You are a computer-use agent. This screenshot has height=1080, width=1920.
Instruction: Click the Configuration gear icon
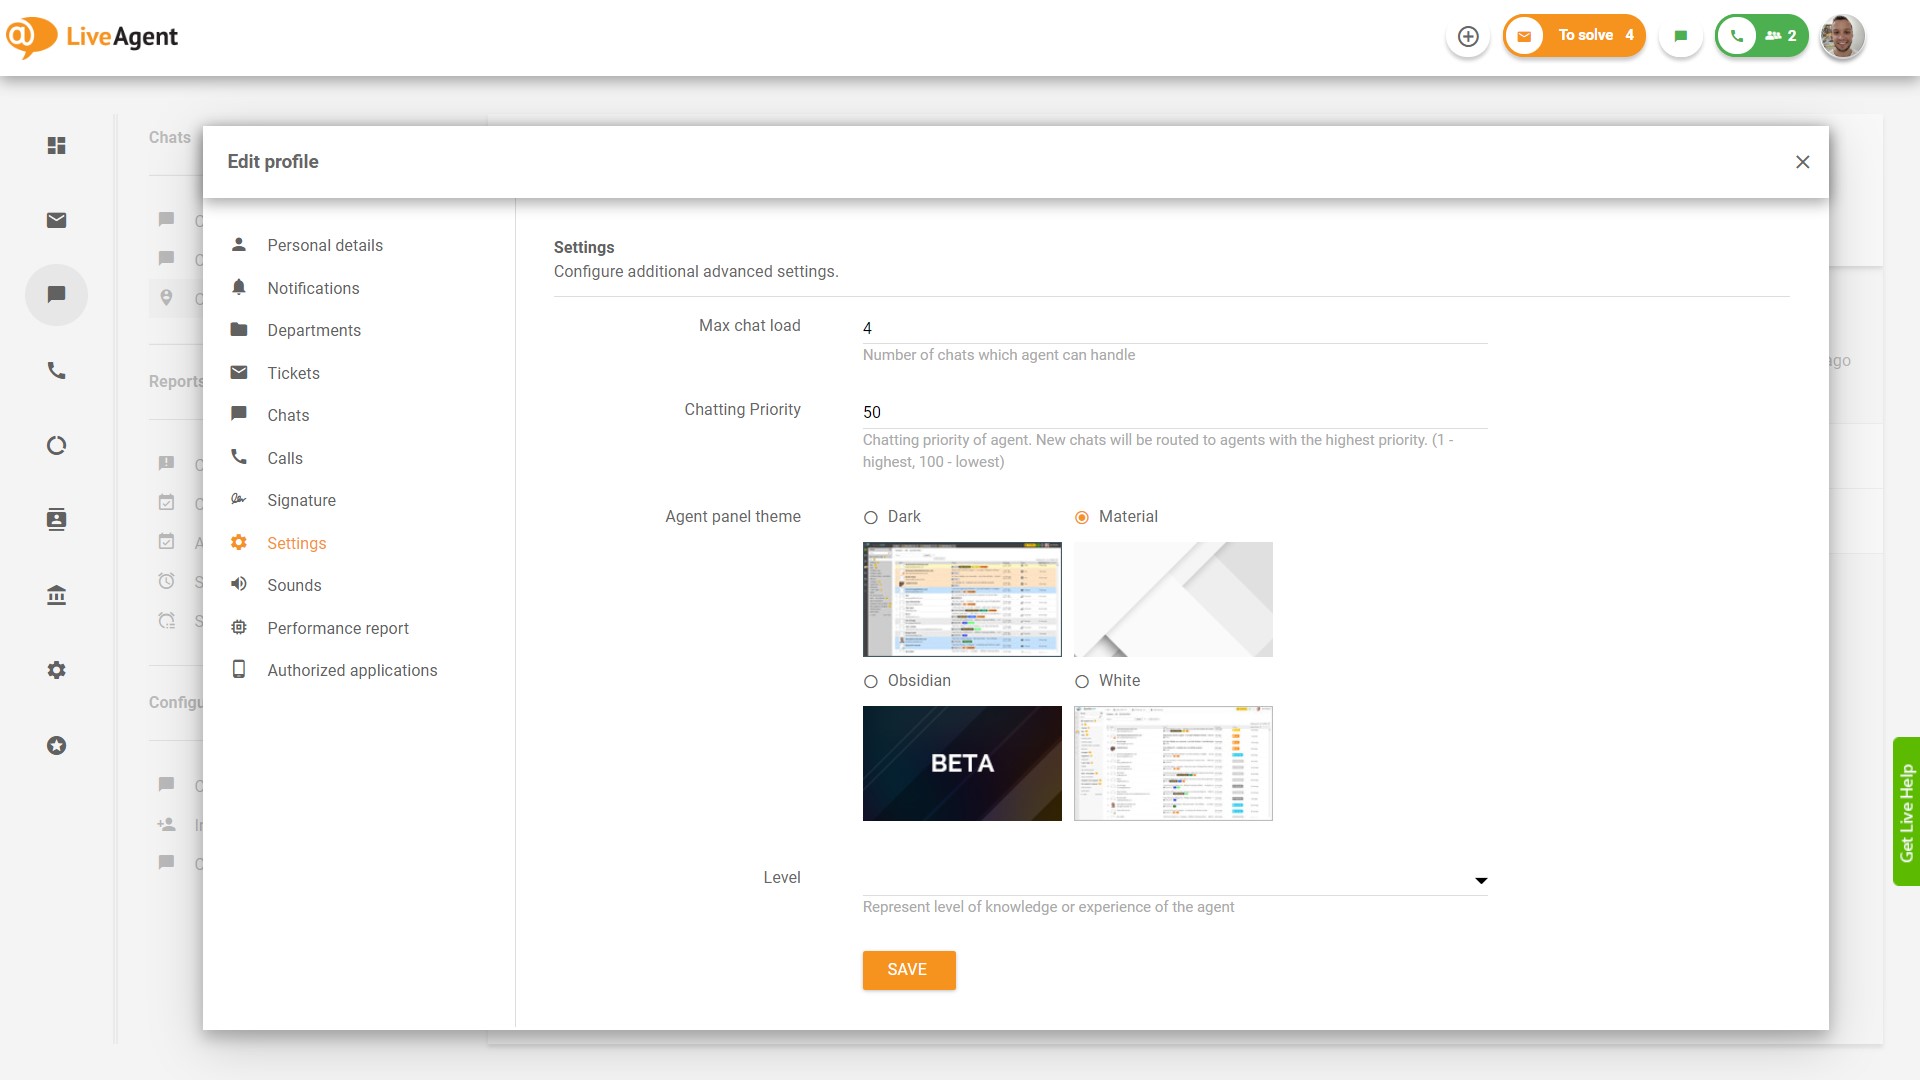coord(55,670)
